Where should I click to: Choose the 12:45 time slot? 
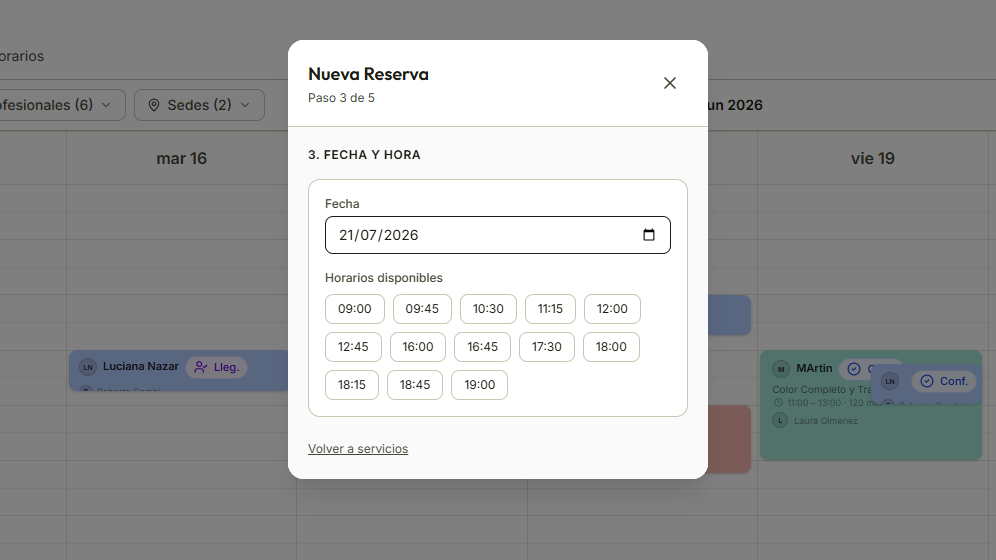(353, 347)
